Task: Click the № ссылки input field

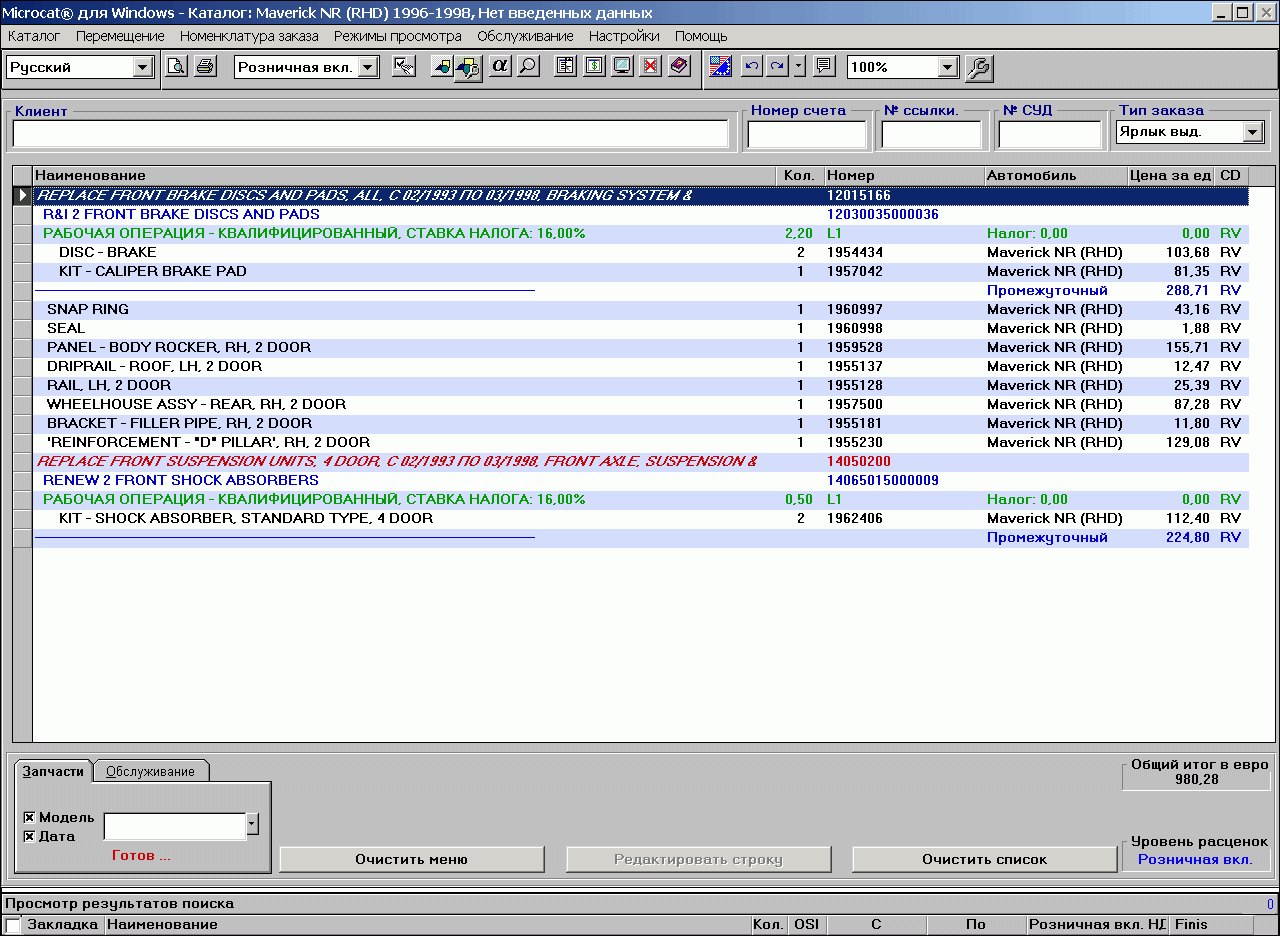Action: tap(932, 134)
